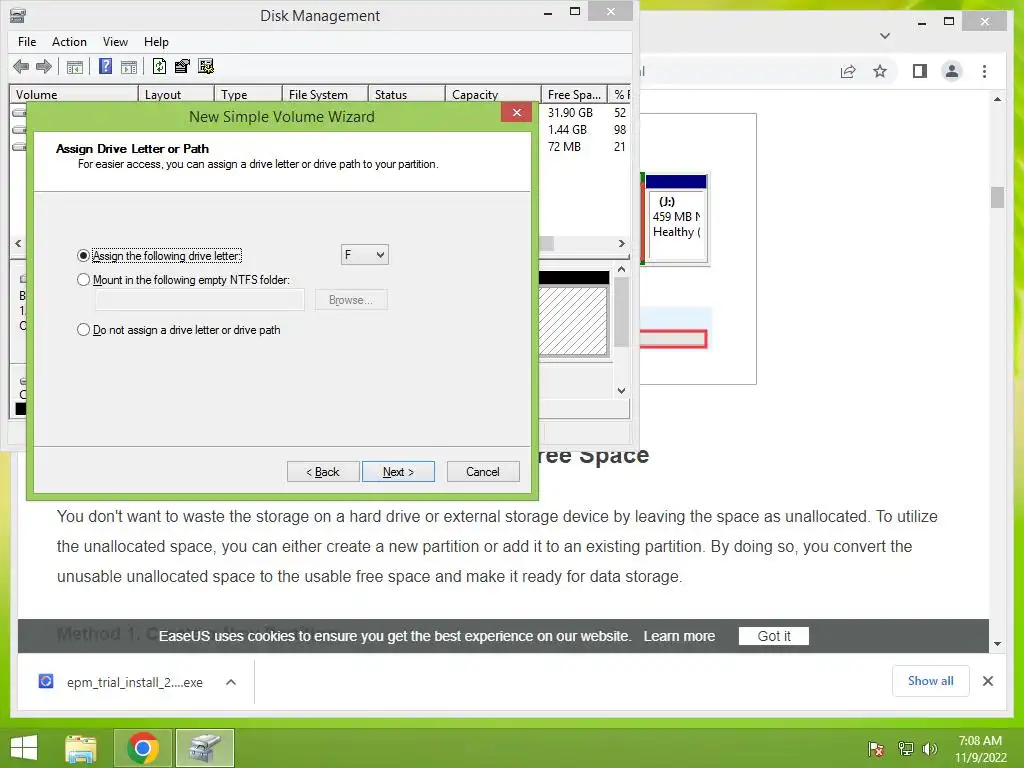1024x768 pixels.
Task: Click the 72 MB free space cell
Action: click(564, 146)
